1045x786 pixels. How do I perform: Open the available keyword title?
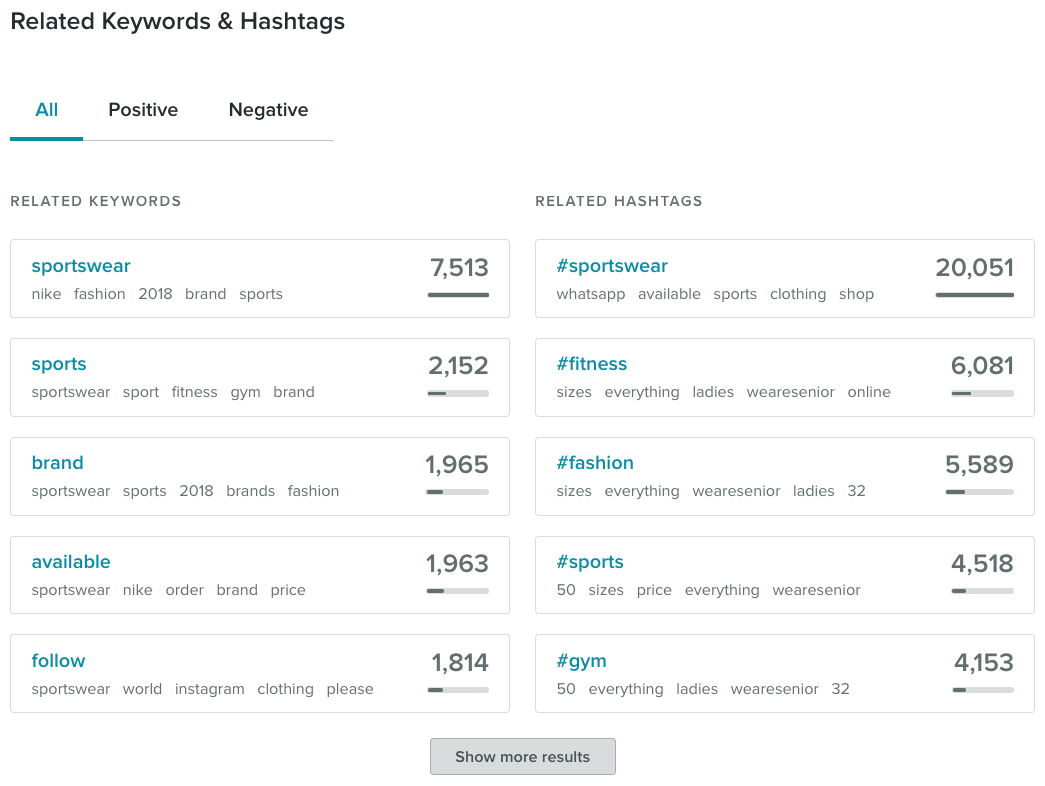click(71, 562)
